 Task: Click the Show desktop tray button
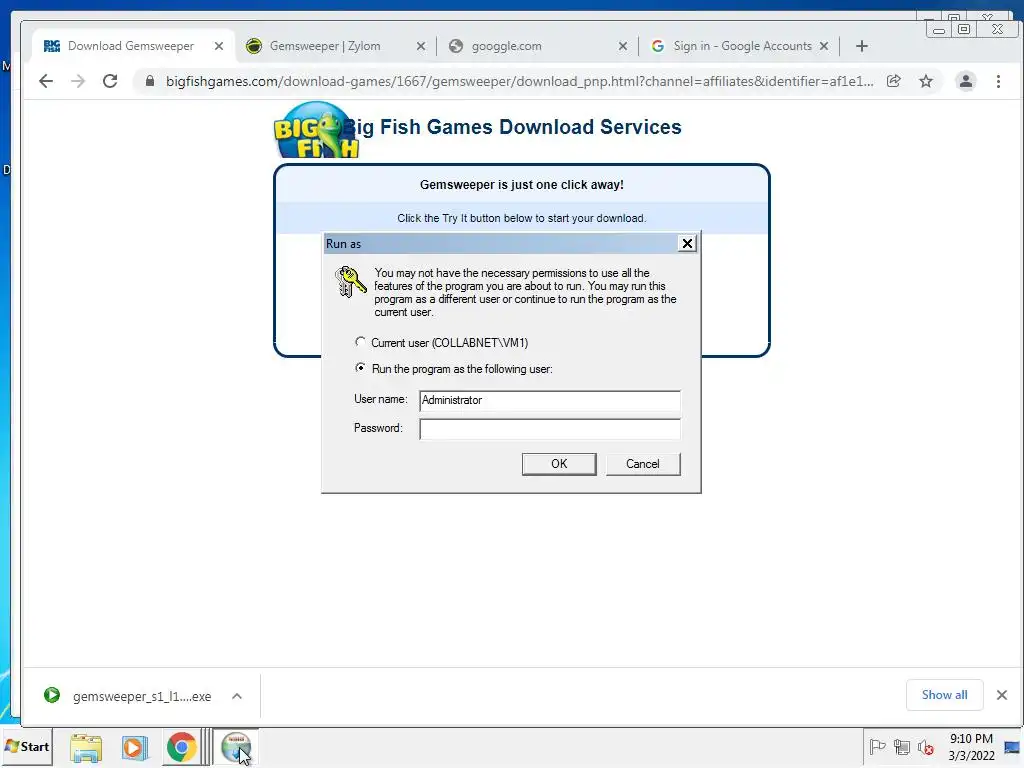point(1012,747)
